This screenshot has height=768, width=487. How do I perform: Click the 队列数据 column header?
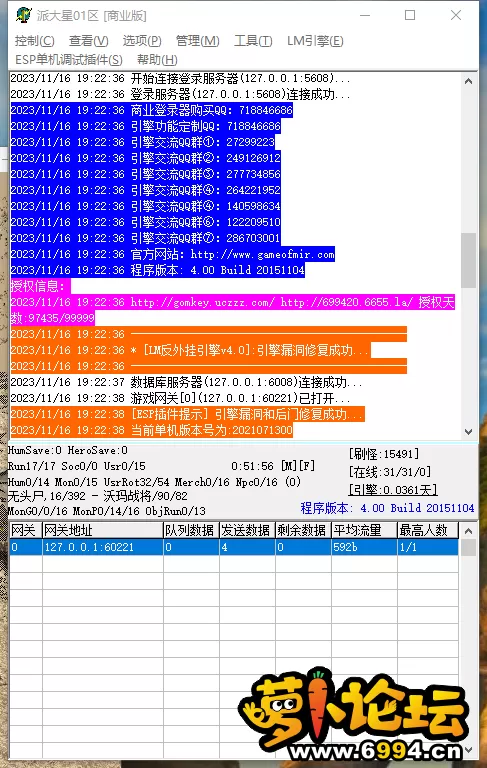tap(191, 530)
